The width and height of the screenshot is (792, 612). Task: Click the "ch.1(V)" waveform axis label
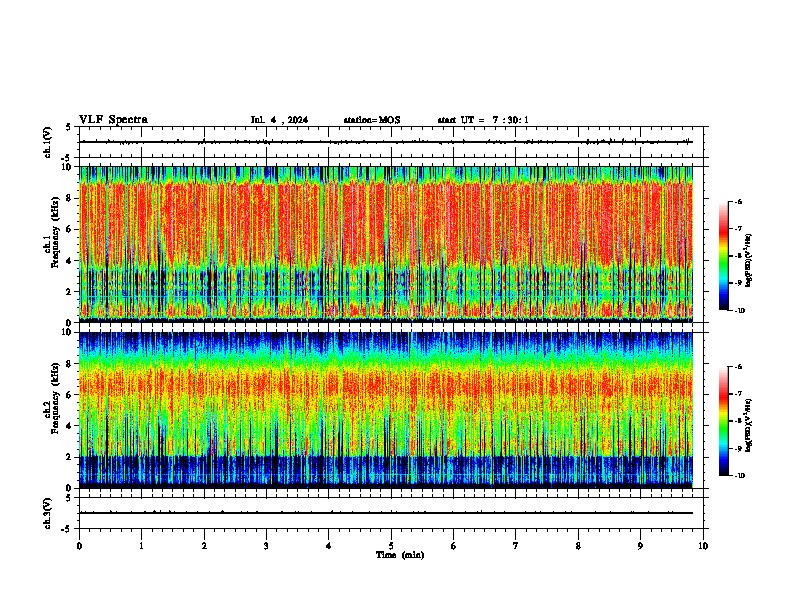point(47,142)
